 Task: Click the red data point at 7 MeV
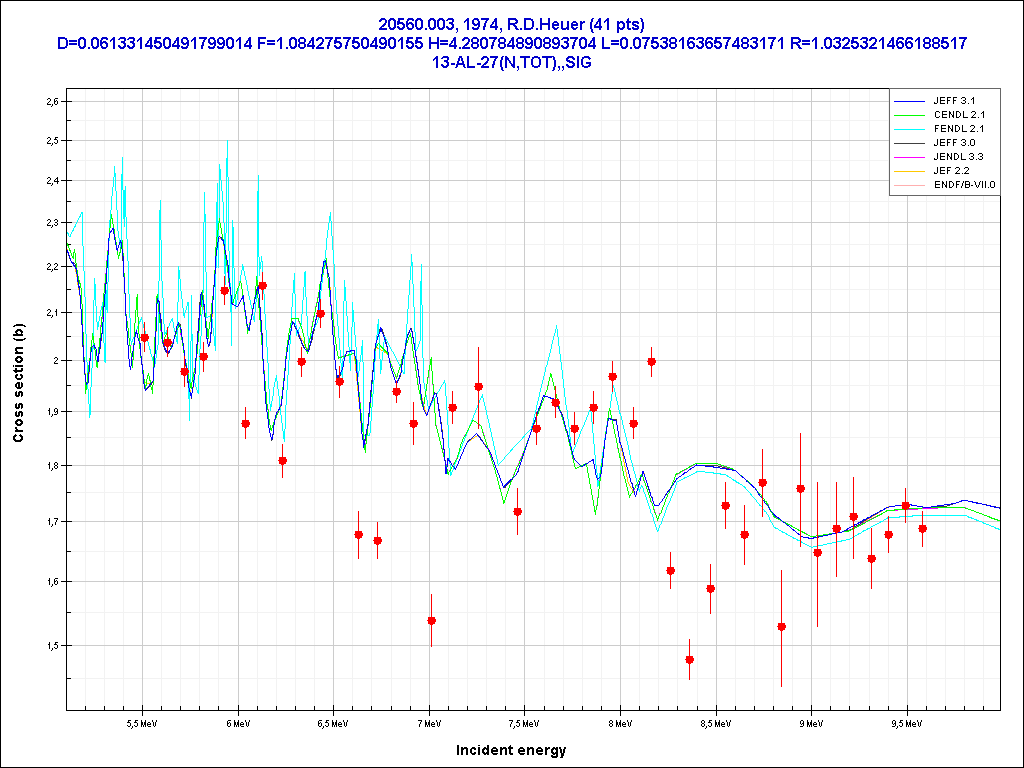point(431,621)
